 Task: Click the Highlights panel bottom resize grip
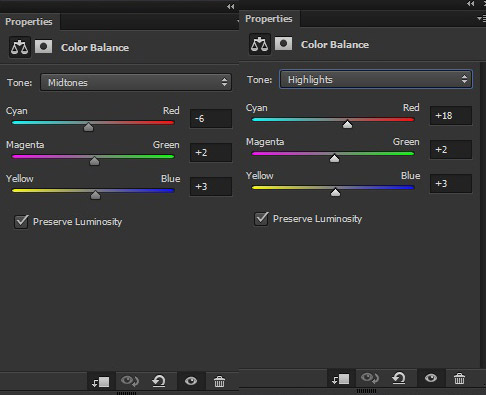coord(366,391)
